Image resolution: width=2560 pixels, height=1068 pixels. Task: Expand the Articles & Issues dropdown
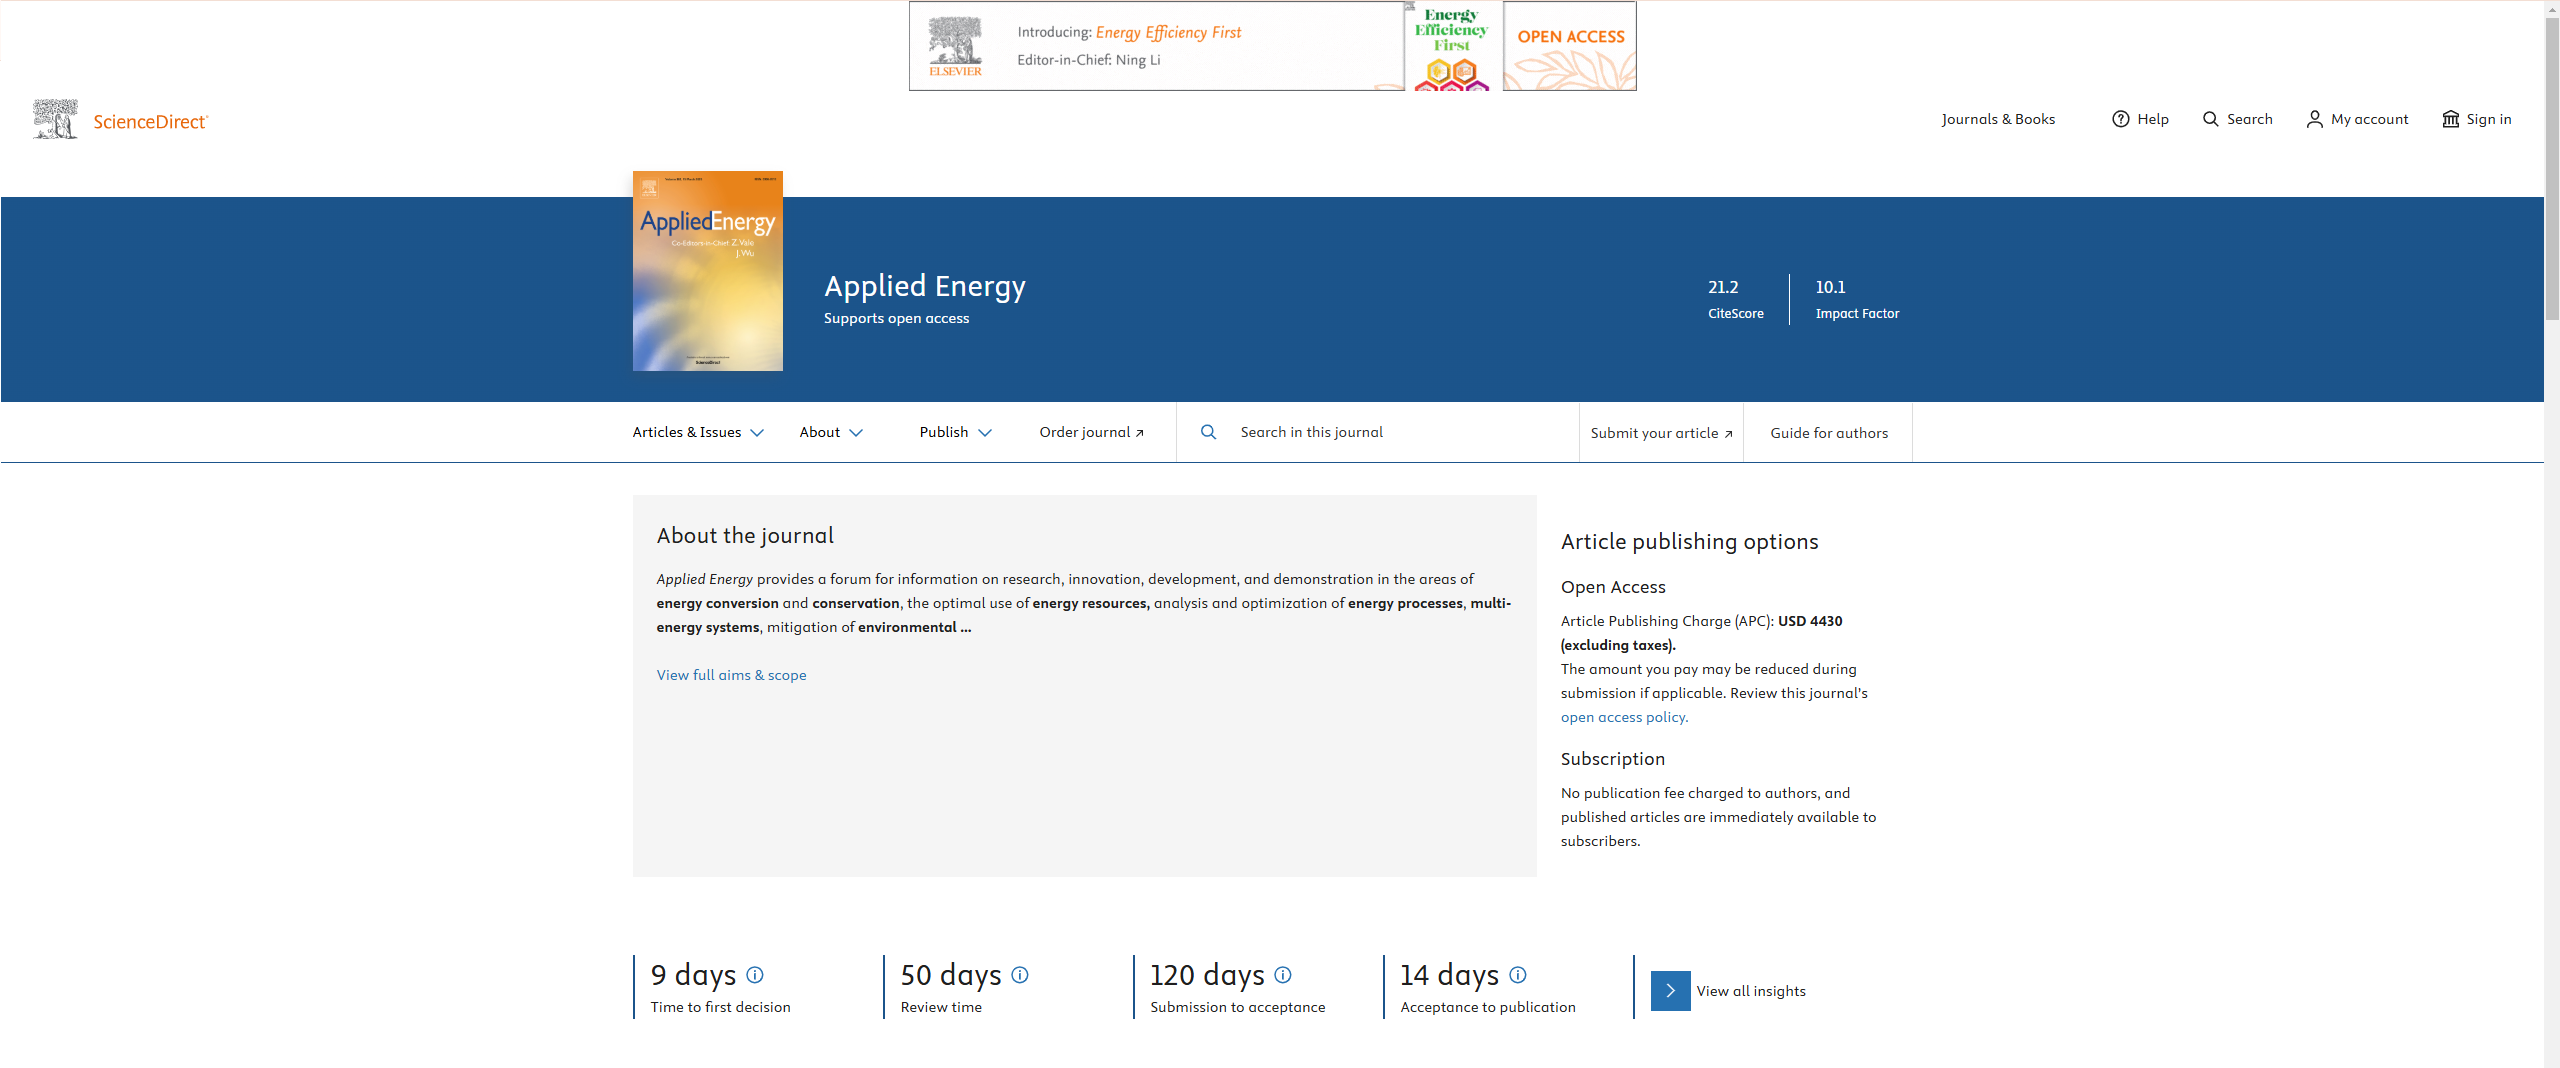pos(698,432)
